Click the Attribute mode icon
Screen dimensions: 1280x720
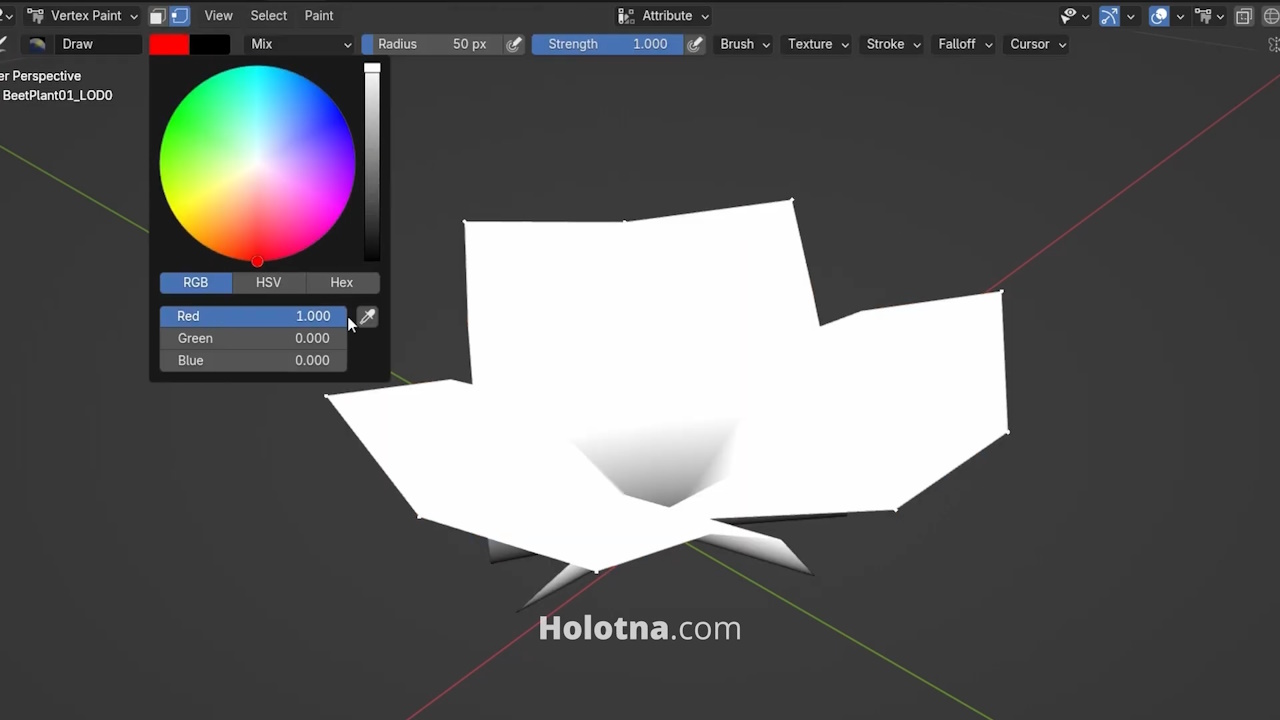coord(626,16)
